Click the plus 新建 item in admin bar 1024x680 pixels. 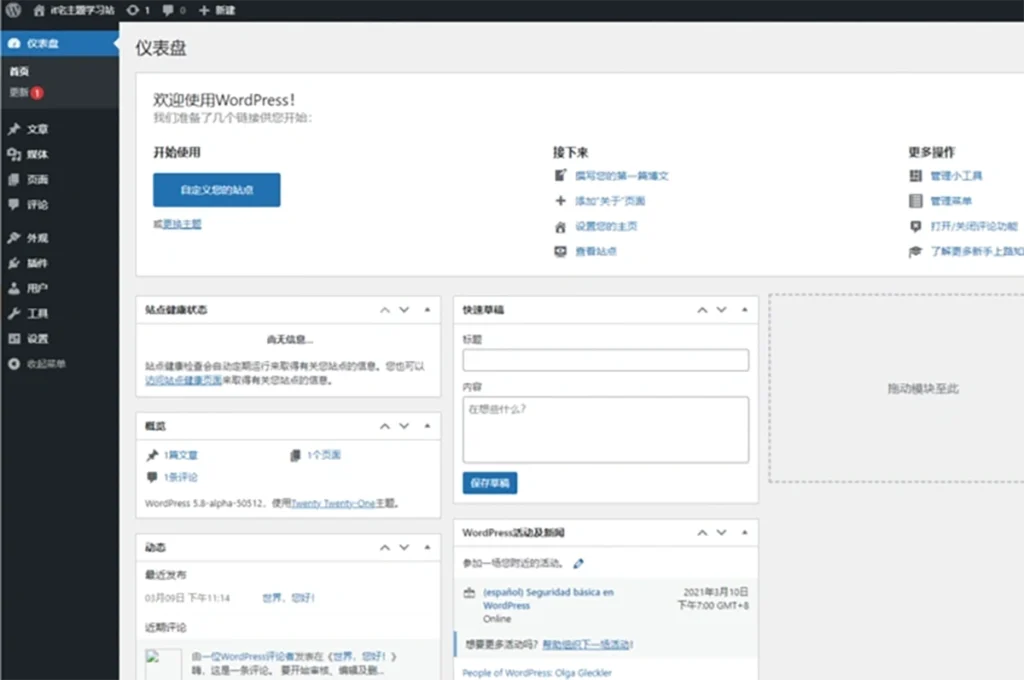pos(217,10)
